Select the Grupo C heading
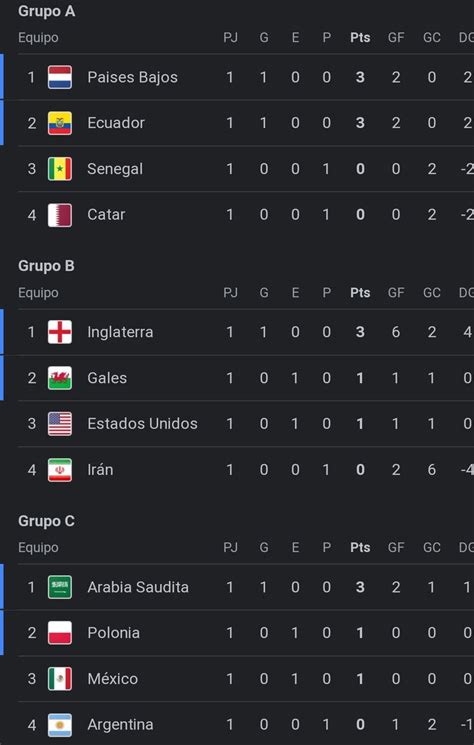 (47, 521)
